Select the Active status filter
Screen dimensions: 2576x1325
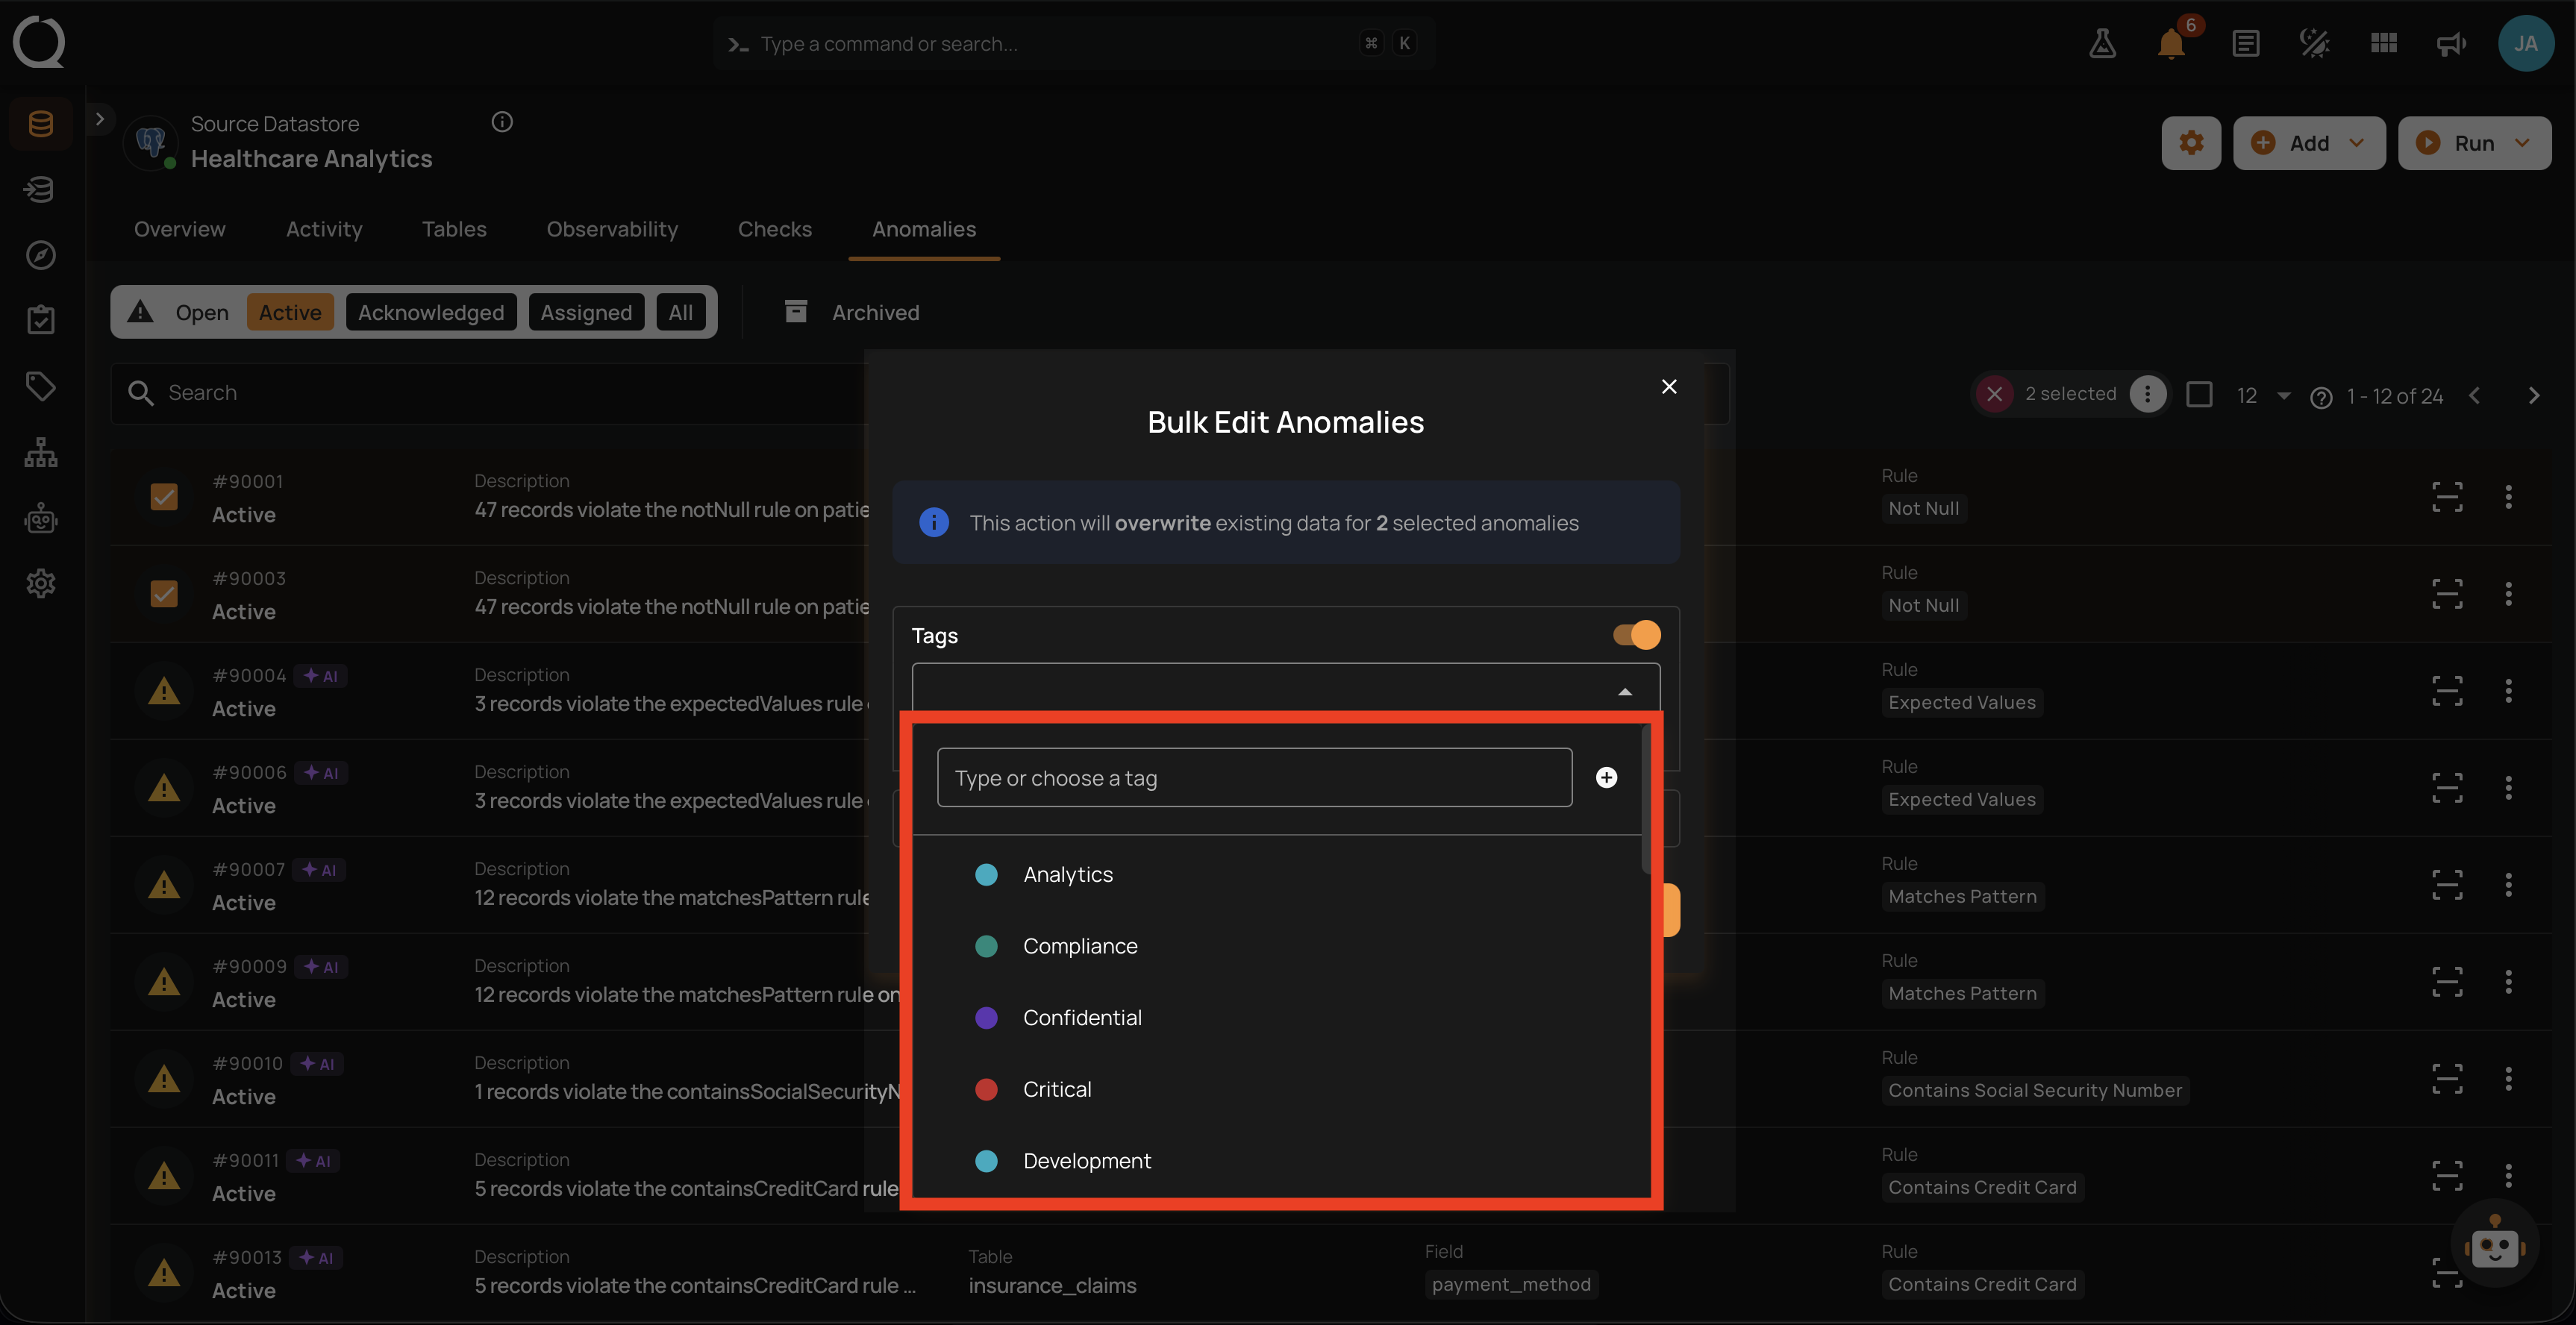[290, 312]
